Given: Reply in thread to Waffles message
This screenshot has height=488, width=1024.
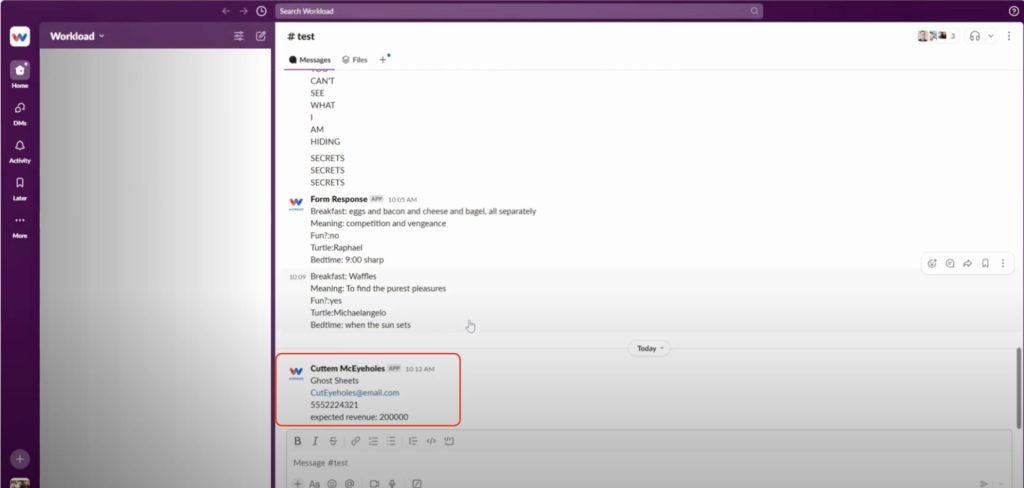Looking at the screenshot, I should click(950, 263).
